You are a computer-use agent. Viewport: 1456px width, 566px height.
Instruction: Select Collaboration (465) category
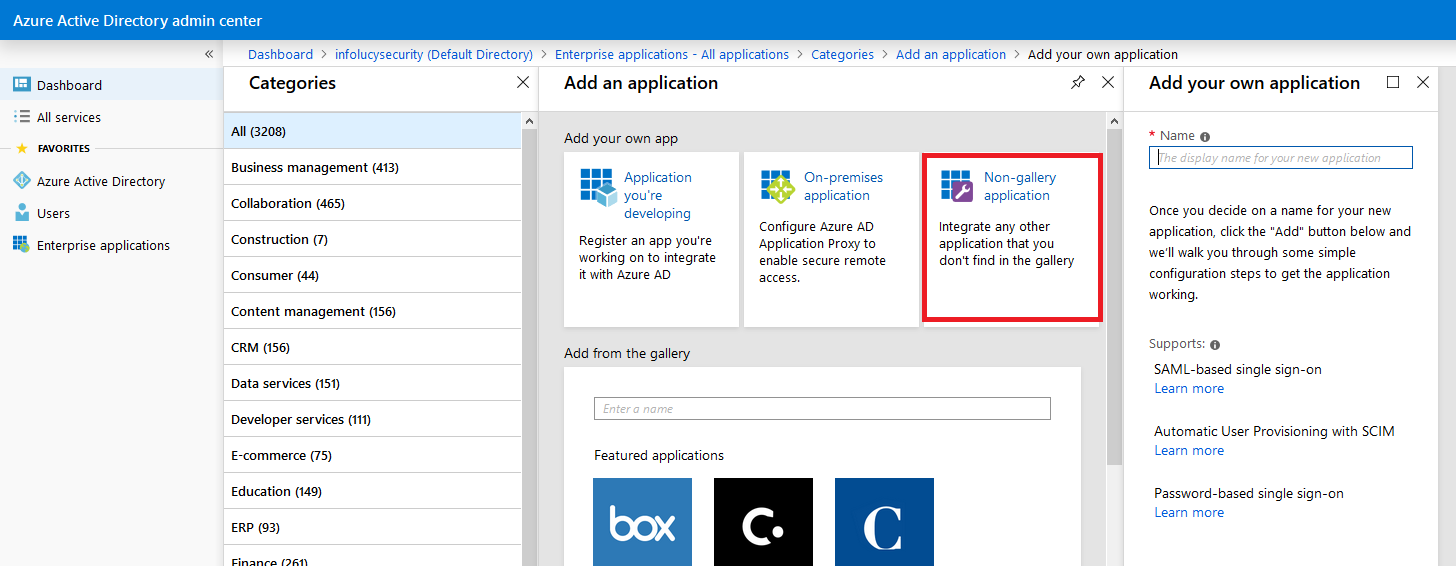(372, 203)
